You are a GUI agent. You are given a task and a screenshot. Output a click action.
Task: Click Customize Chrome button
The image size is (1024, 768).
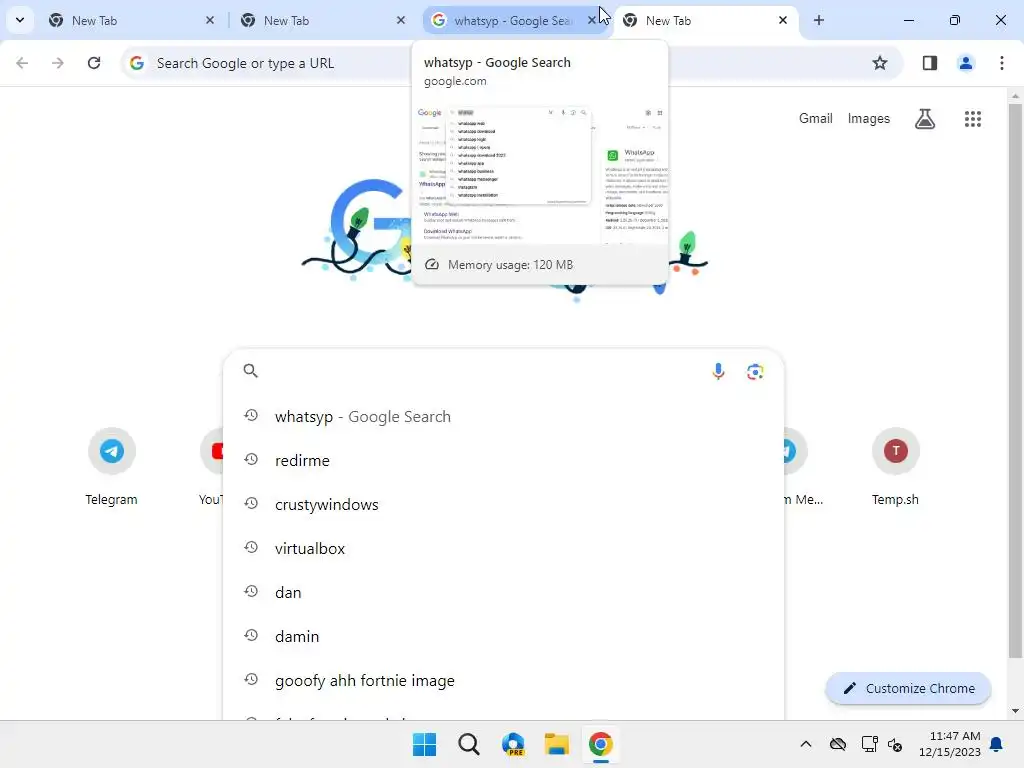pyautogui.click(x=908, y=688)
